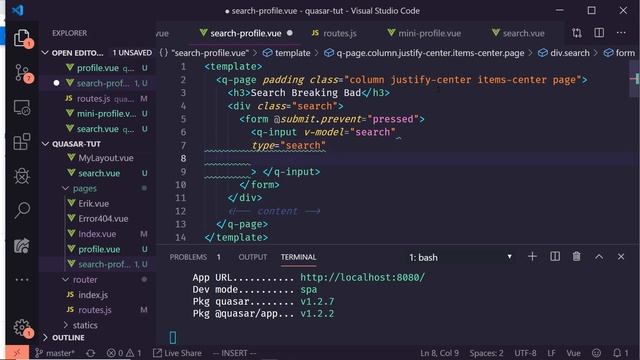Open Index.vue in pages folder
640x360 pixels.
pyautogui.click(x=97, y=234)
